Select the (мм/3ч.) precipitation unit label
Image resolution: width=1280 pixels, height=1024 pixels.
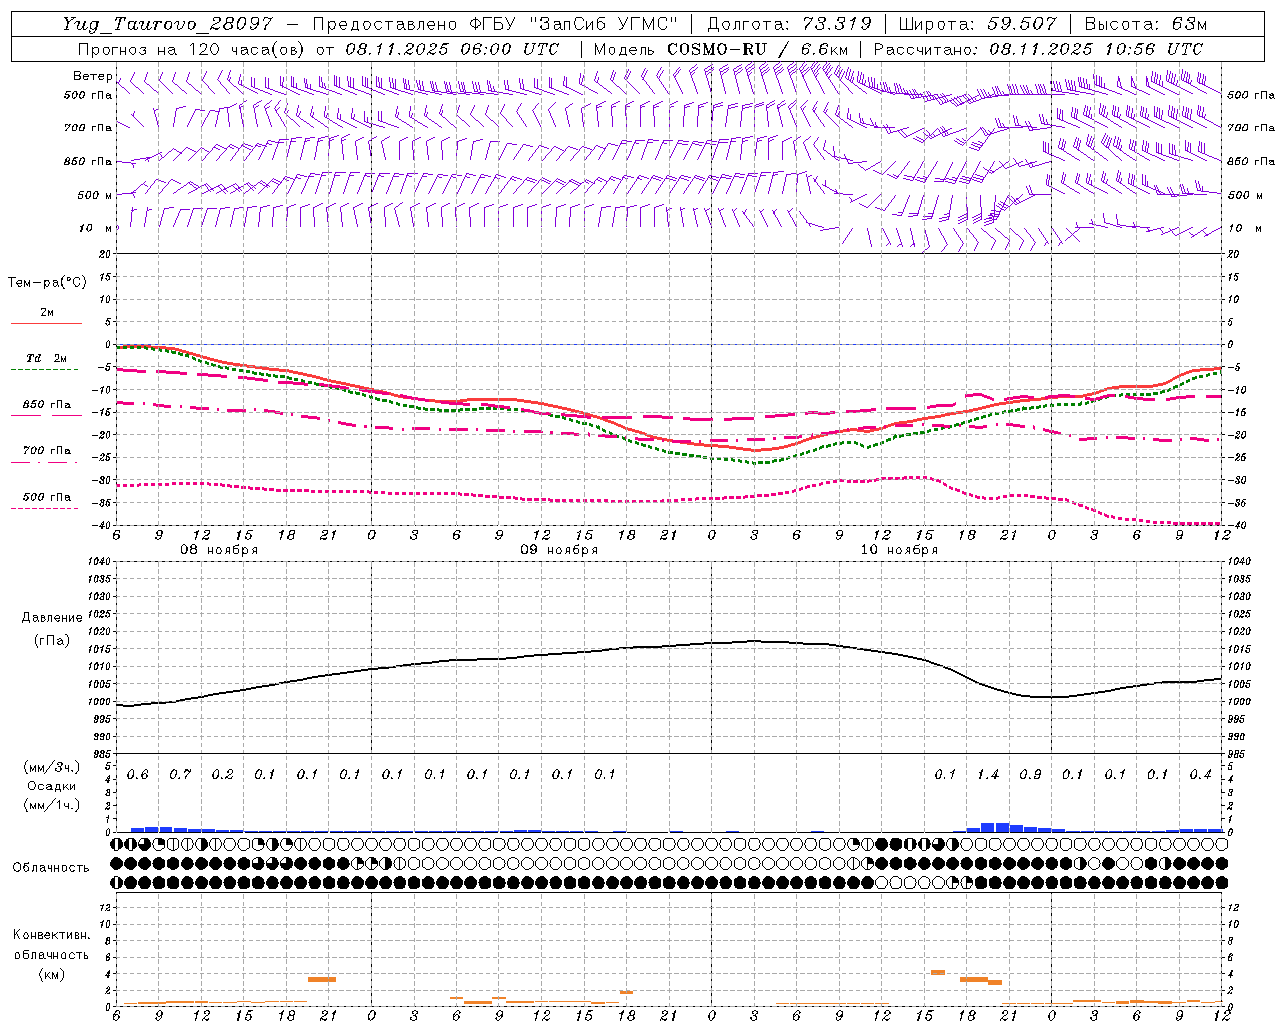tap(52, 767)
